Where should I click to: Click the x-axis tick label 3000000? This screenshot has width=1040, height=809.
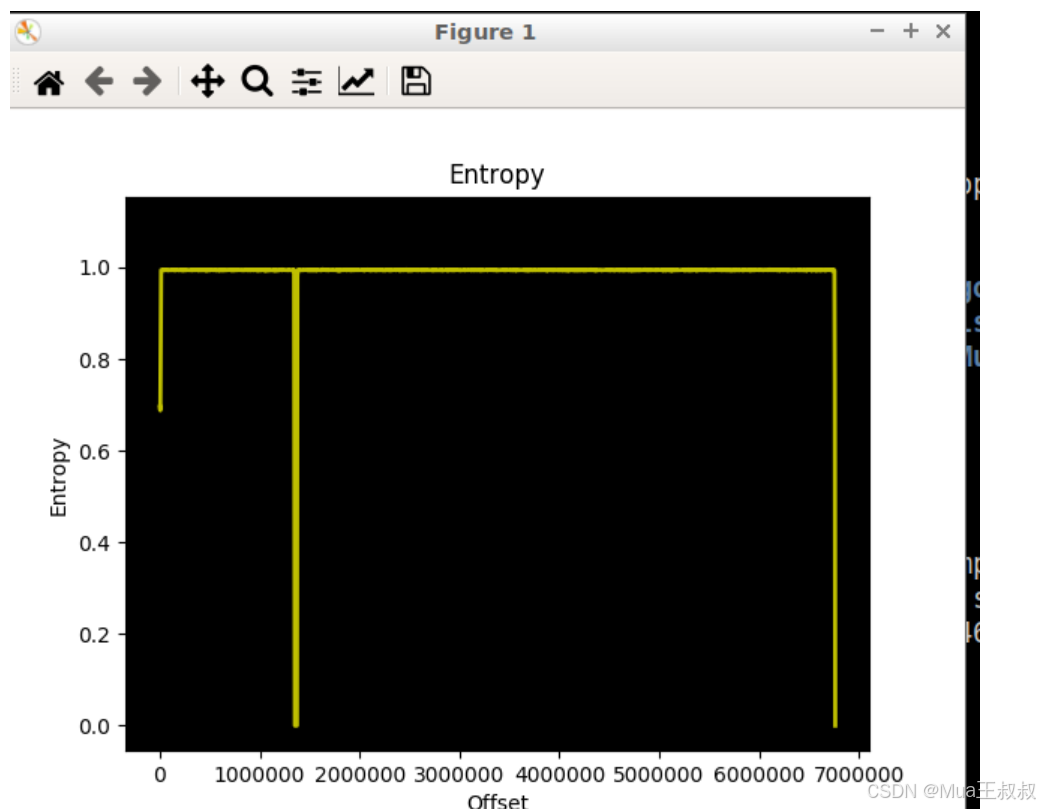tap(459, 775)
